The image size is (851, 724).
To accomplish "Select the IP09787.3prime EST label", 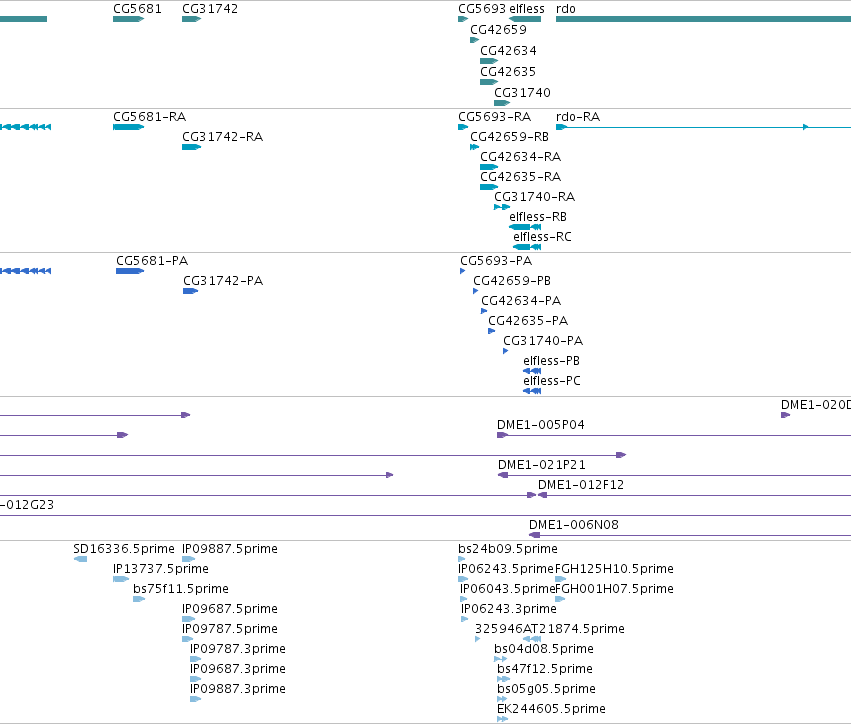I will (238, 650).
